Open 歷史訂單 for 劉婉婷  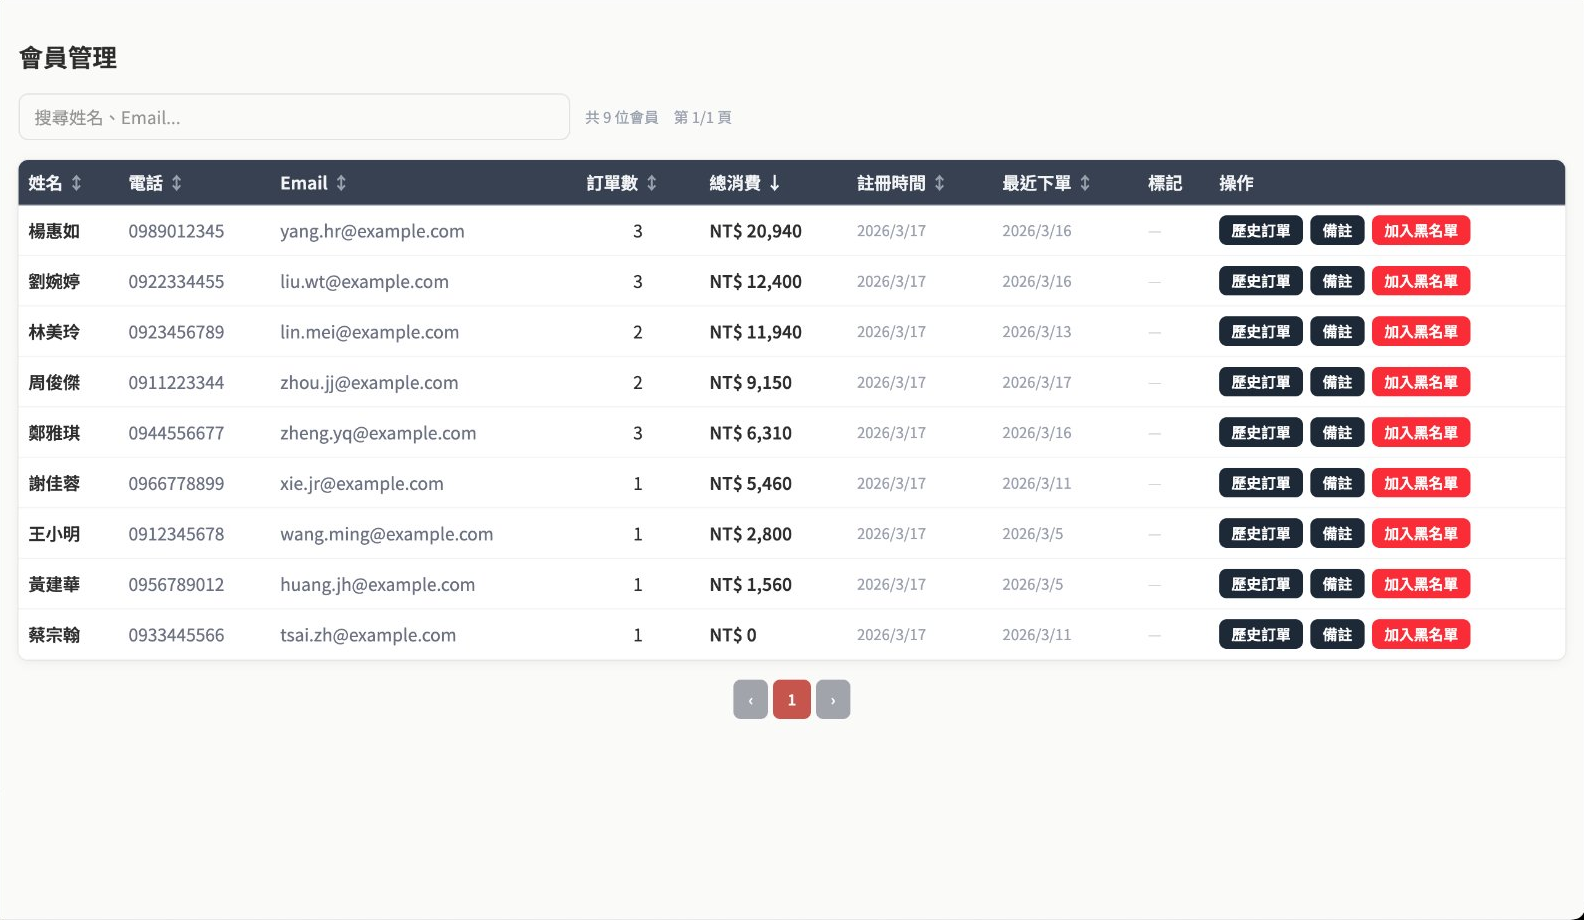[1260, 281]
